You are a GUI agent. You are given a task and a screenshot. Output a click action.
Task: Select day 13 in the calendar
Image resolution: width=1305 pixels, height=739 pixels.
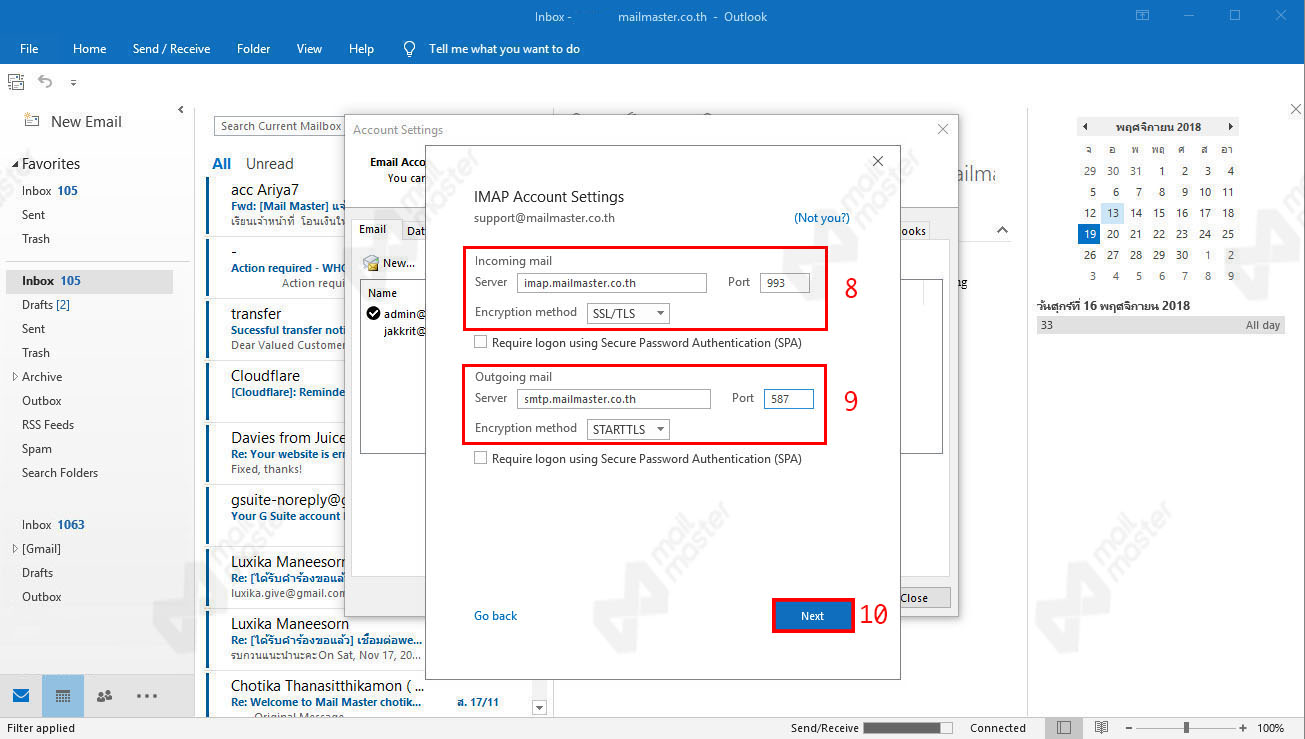1112,213
